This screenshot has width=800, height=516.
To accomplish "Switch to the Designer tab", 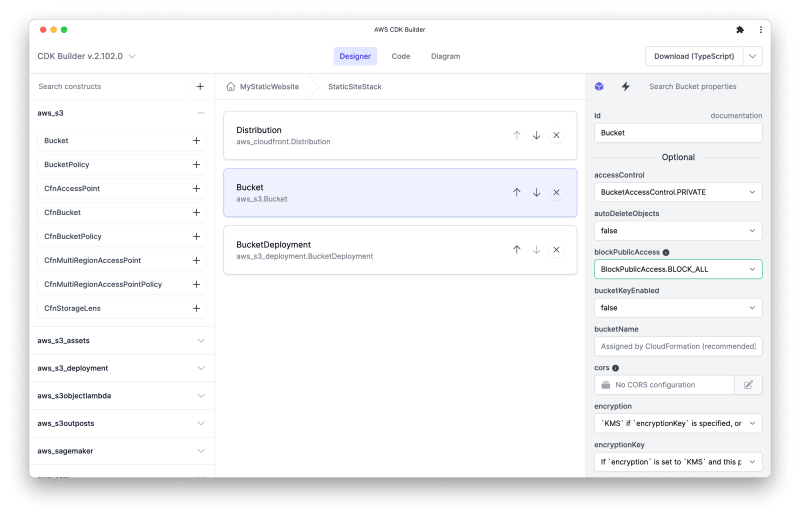I will (355, 56).
